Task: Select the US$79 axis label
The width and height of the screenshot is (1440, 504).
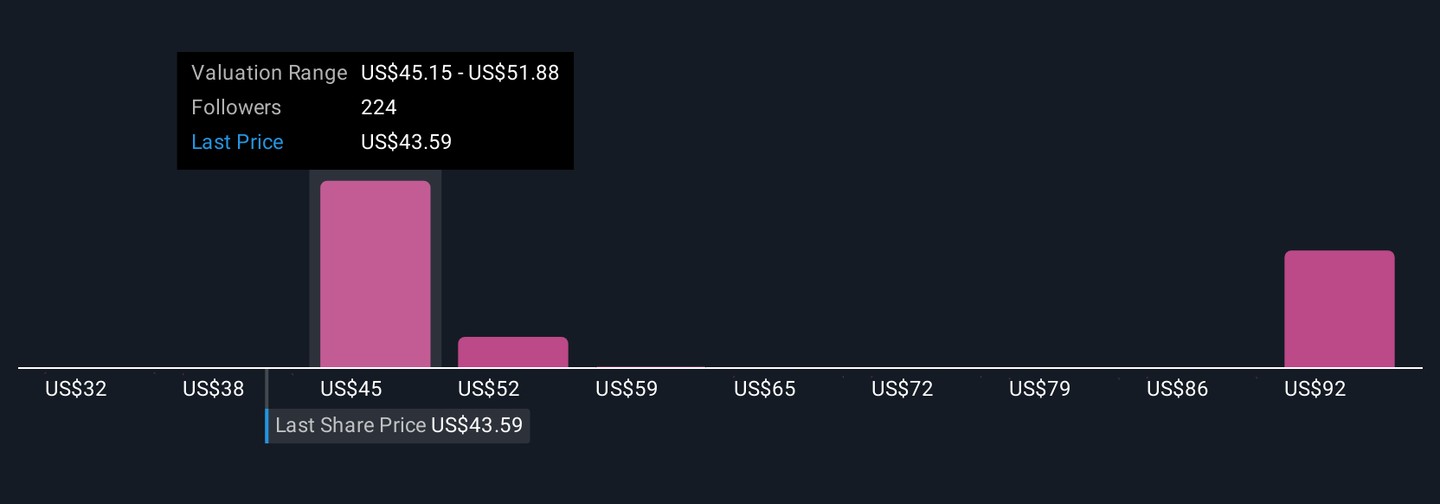Action: pos(1040,389)
